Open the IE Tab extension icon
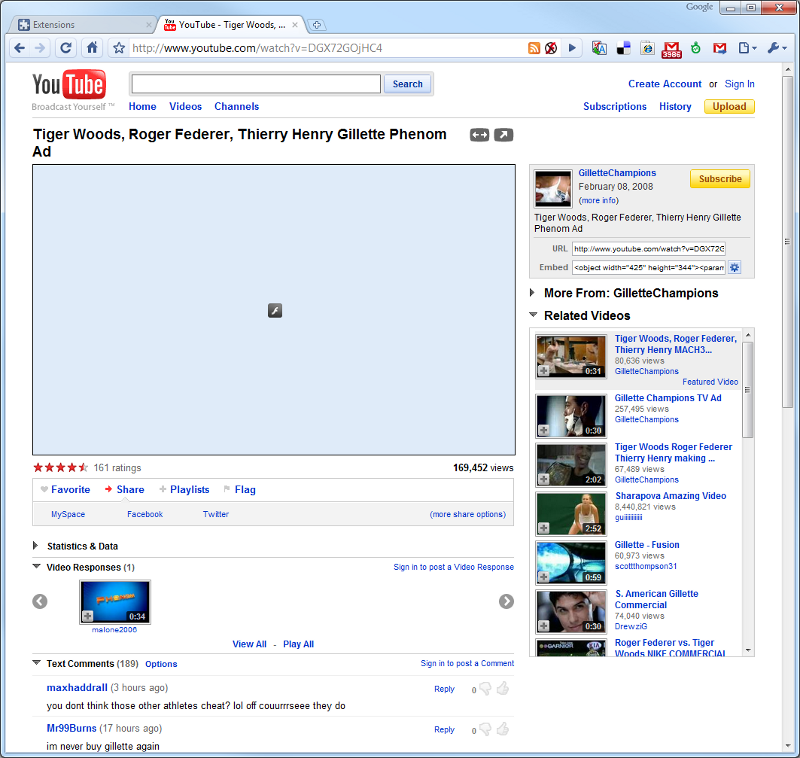This screenshot has height=758, width=800. (x=647, y=48)
